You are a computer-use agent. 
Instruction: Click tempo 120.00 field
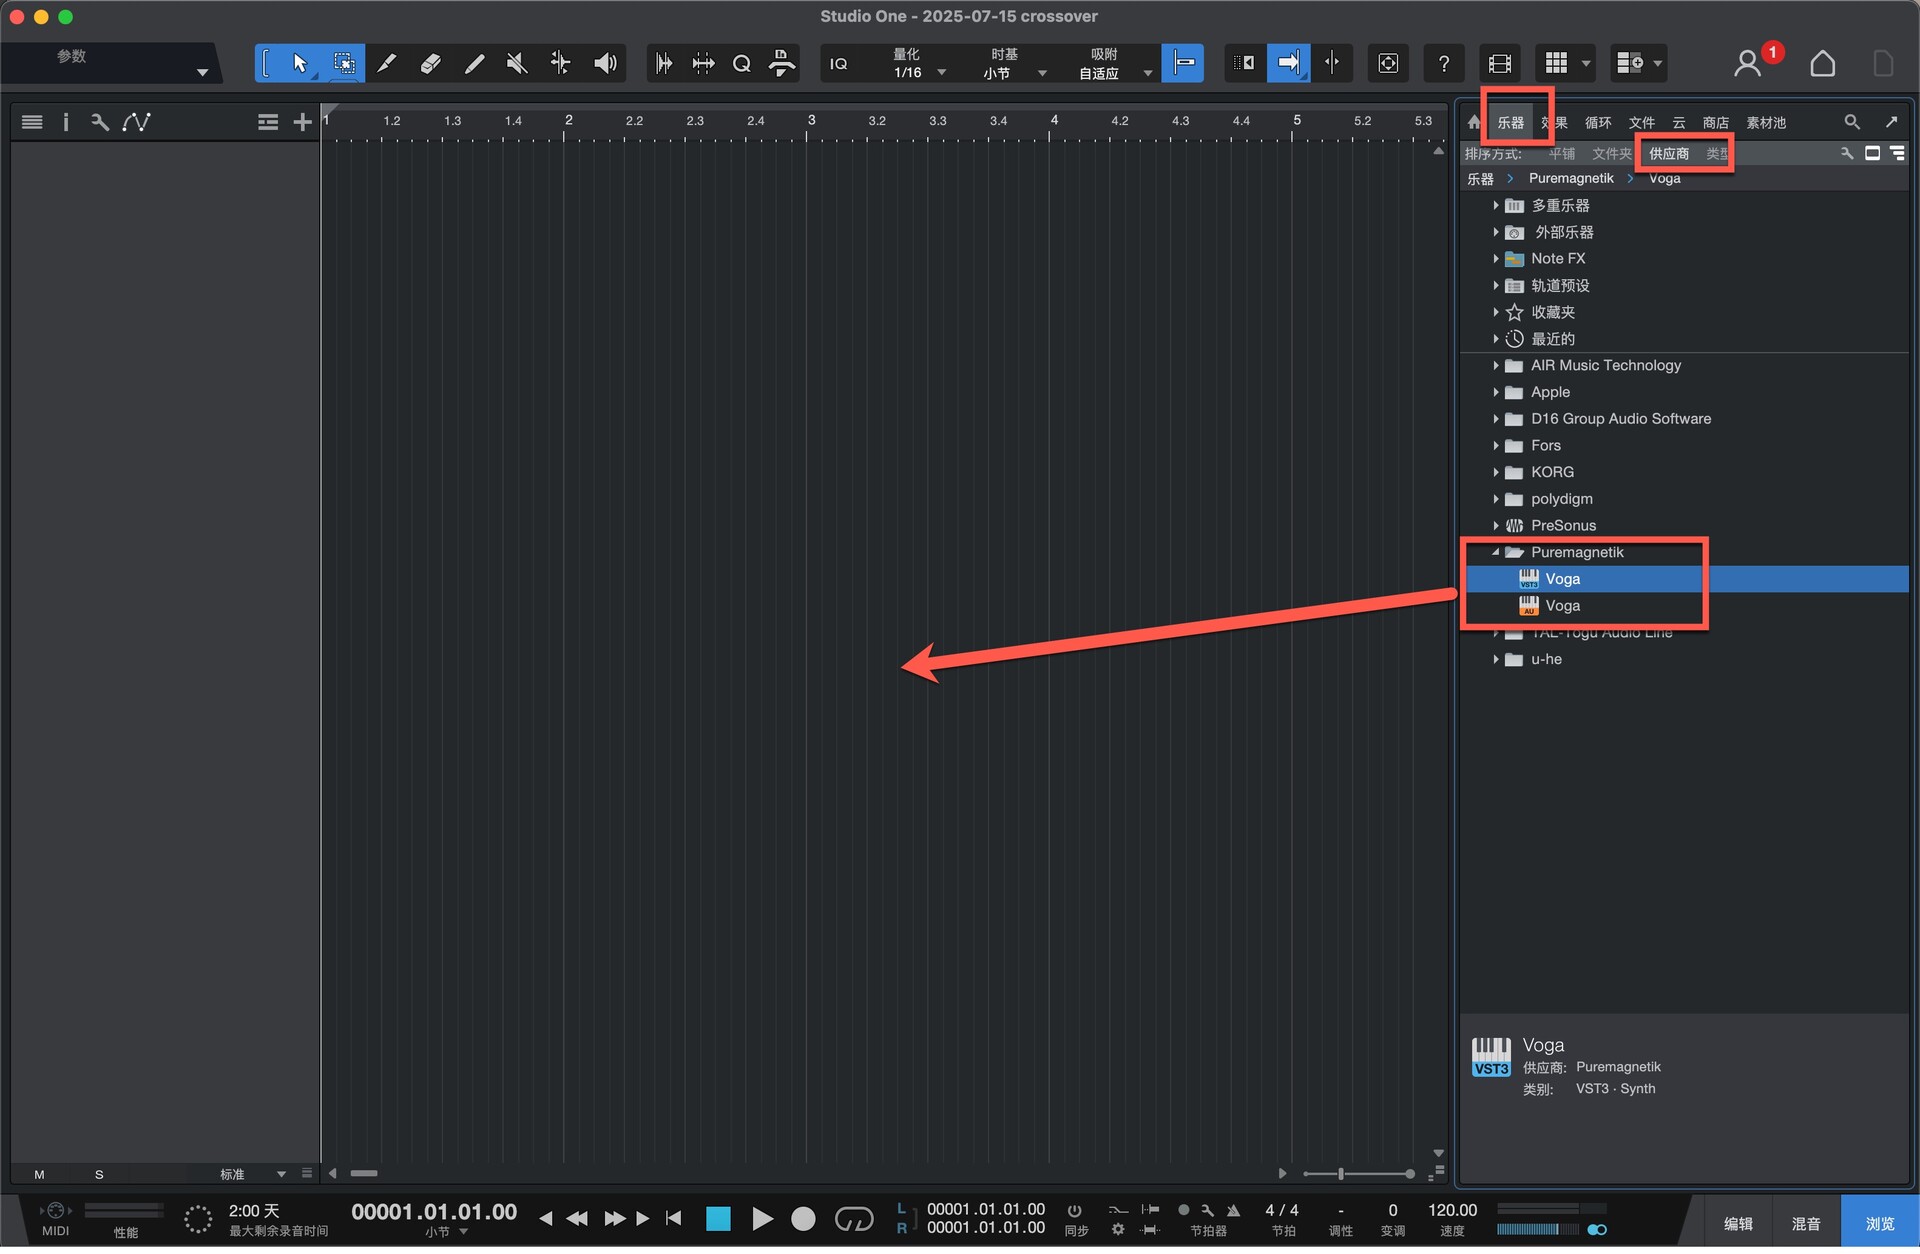1451,1212
